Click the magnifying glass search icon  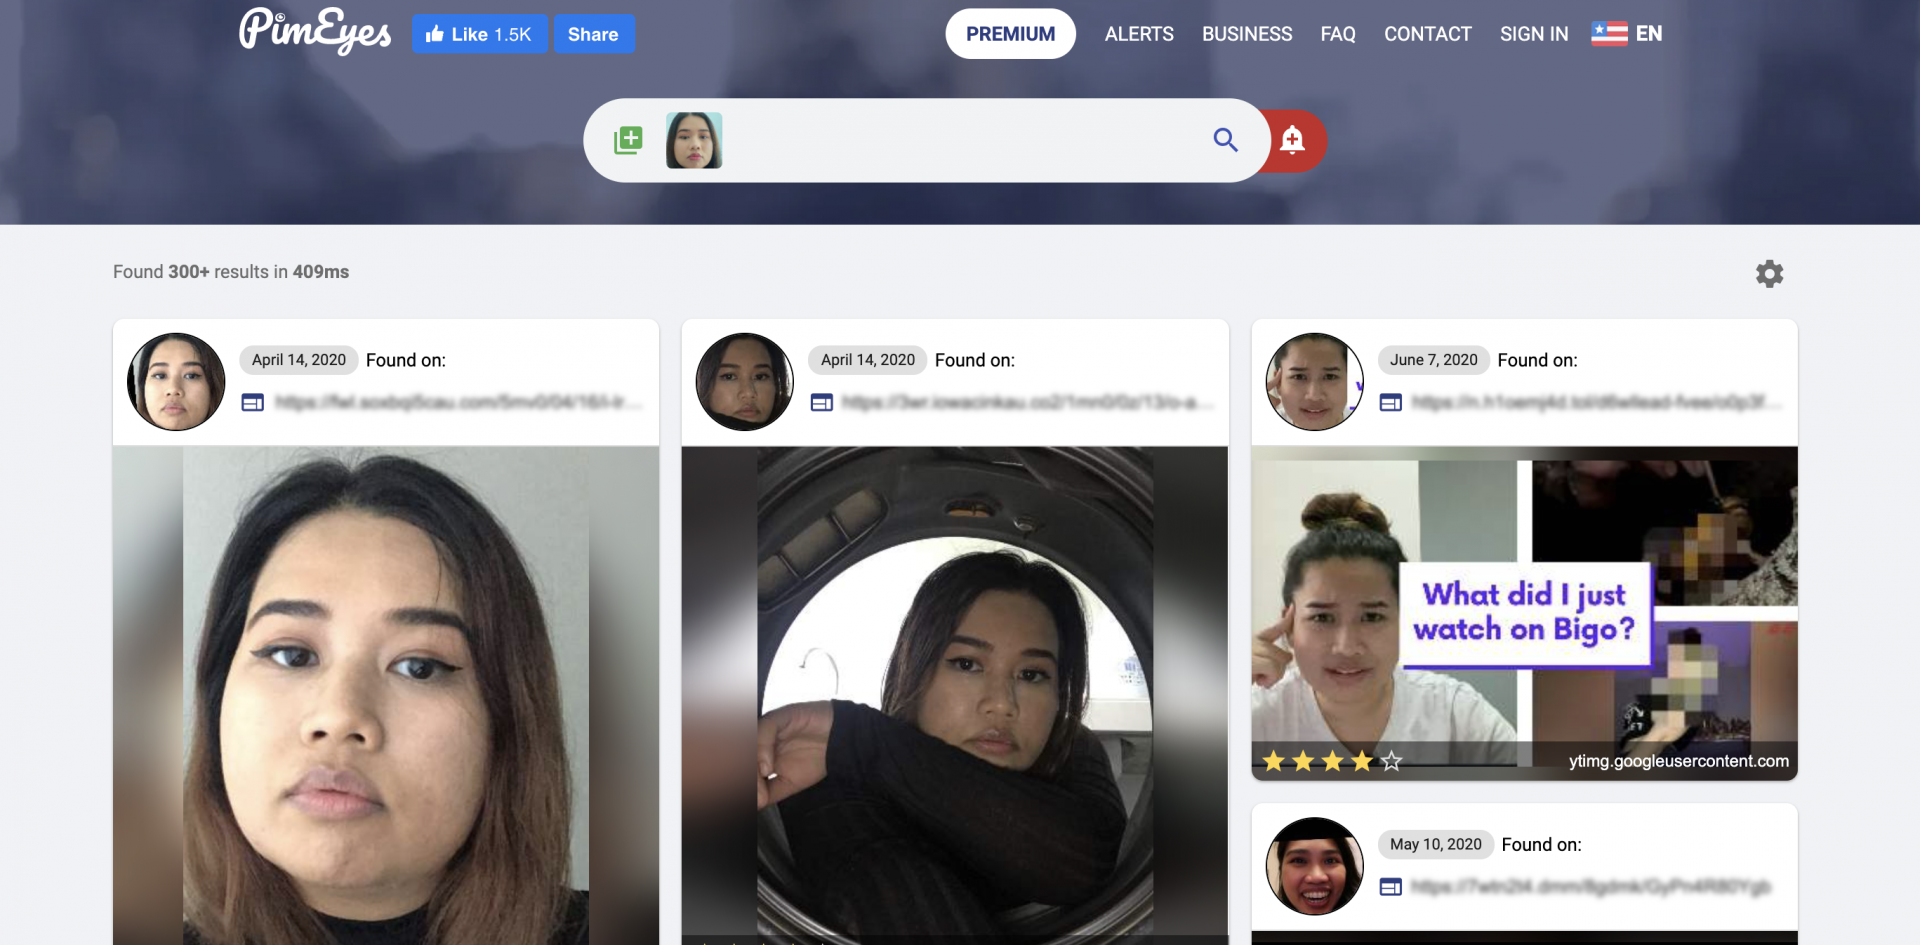1224,140
